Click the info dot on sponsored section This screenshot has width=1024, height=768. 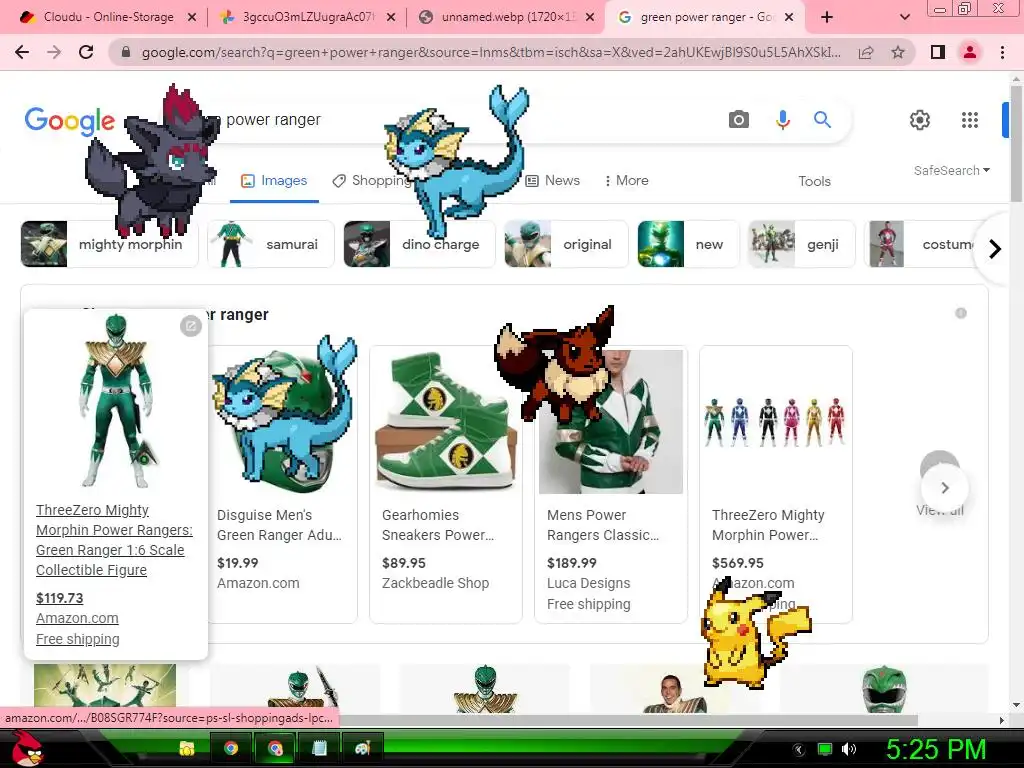click(961, 313)
